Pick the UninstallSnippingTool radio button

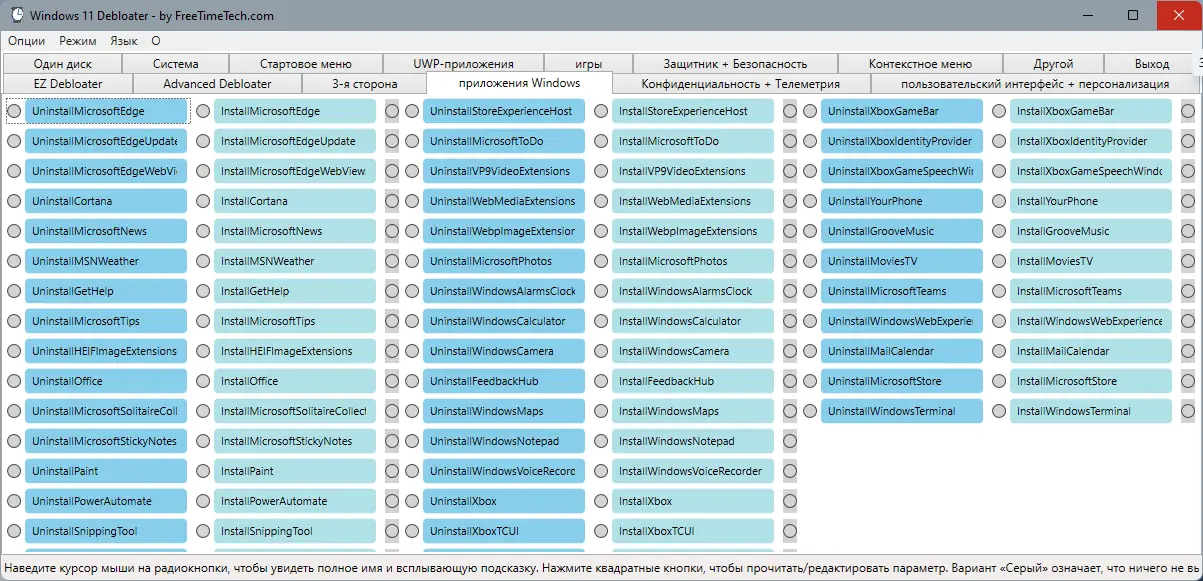[x=14, y=531]
